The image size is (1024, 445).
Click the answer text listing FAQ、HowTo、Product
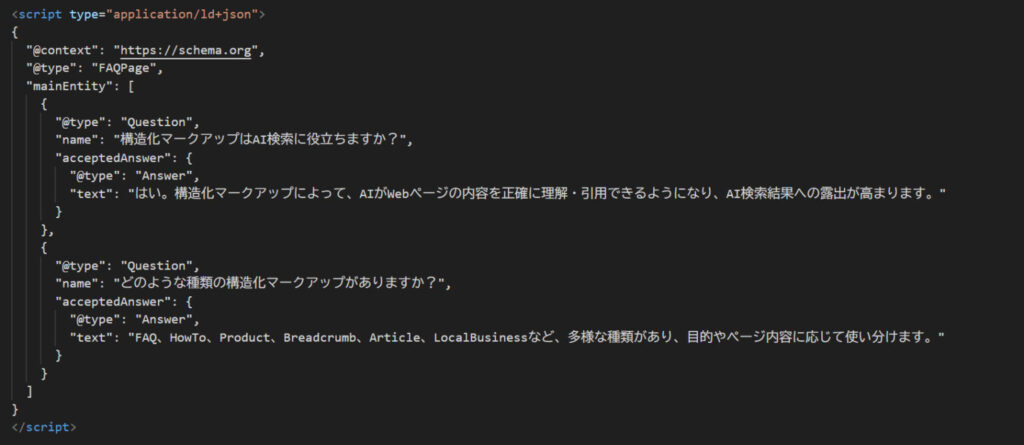pos(536,337)
